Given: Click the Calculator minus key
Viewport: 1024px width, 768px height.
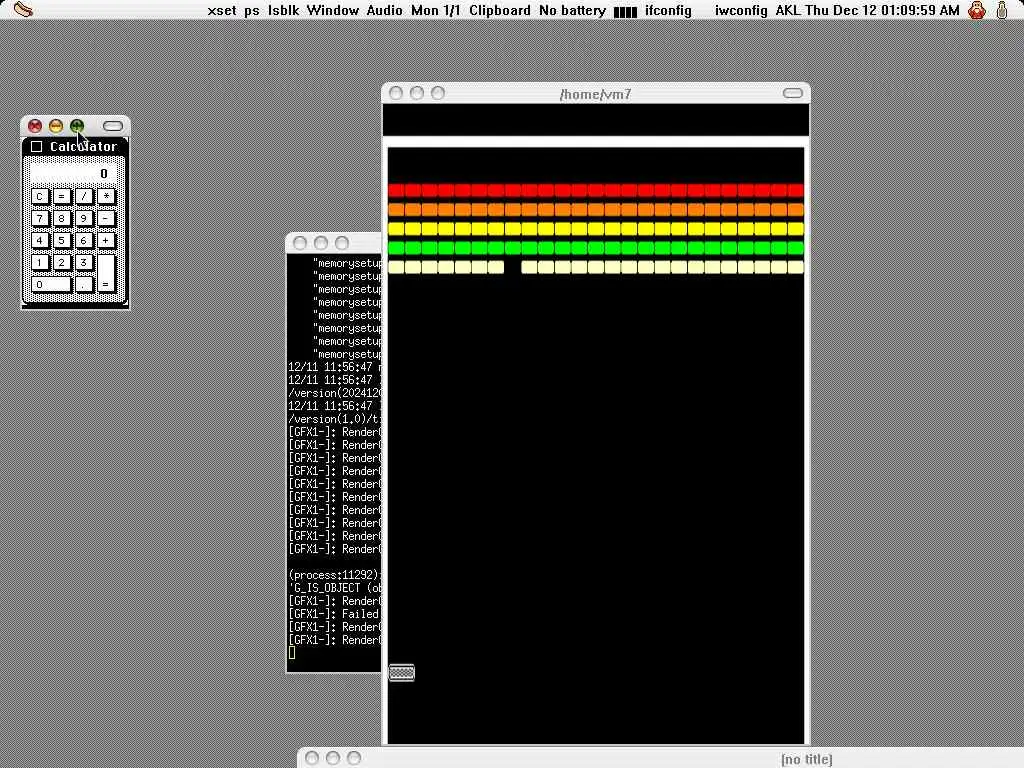Looking at the screenshot, I should click(x=106, y=218).
